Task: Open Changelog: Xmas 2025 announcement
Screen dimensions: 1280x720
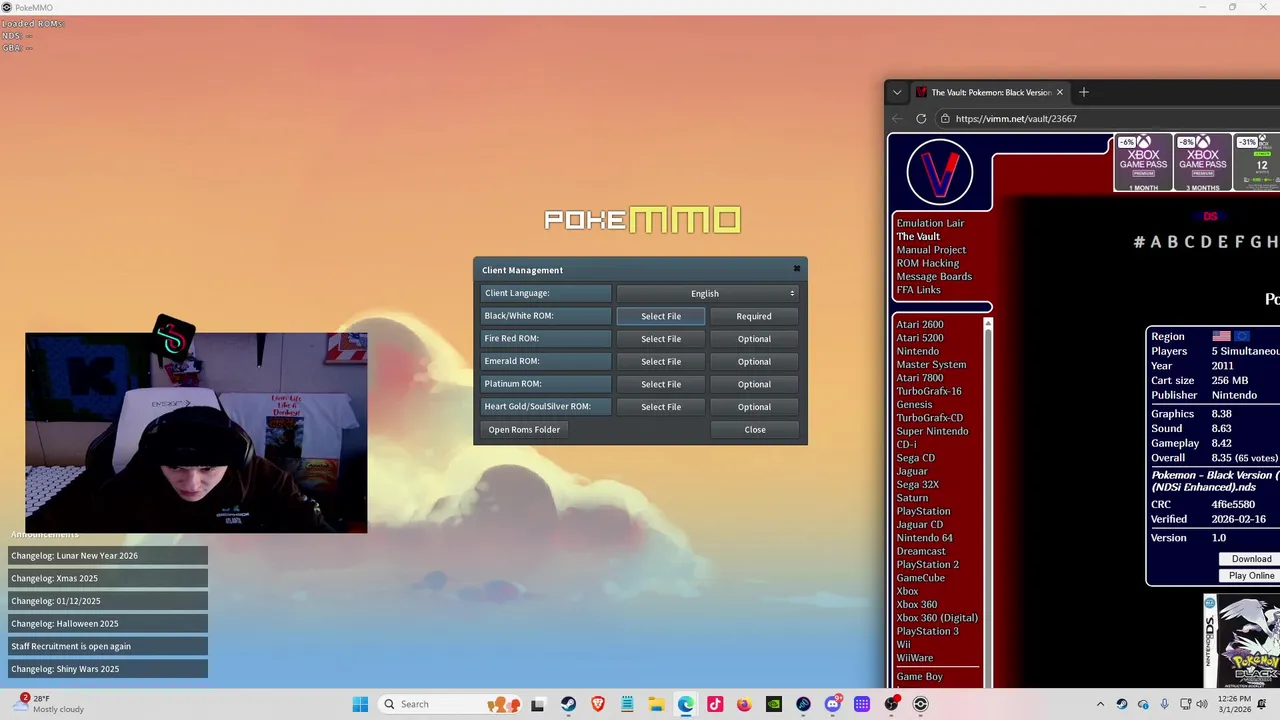Action: 108,578
